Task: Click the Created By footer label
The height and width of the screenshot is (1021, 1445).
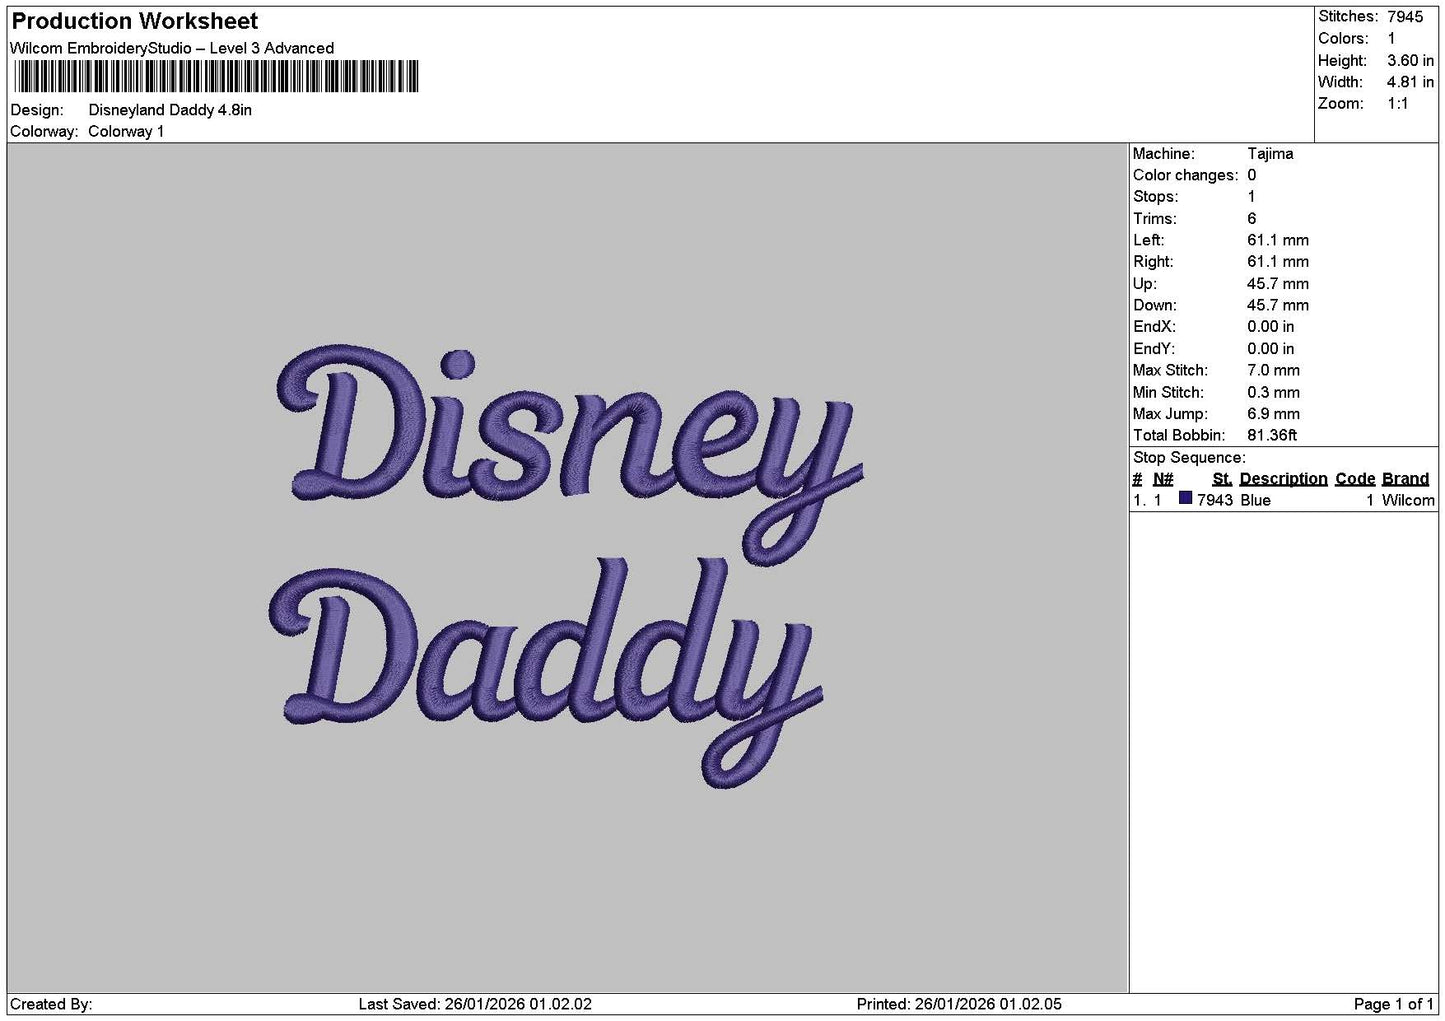Action: [51, 1004]
